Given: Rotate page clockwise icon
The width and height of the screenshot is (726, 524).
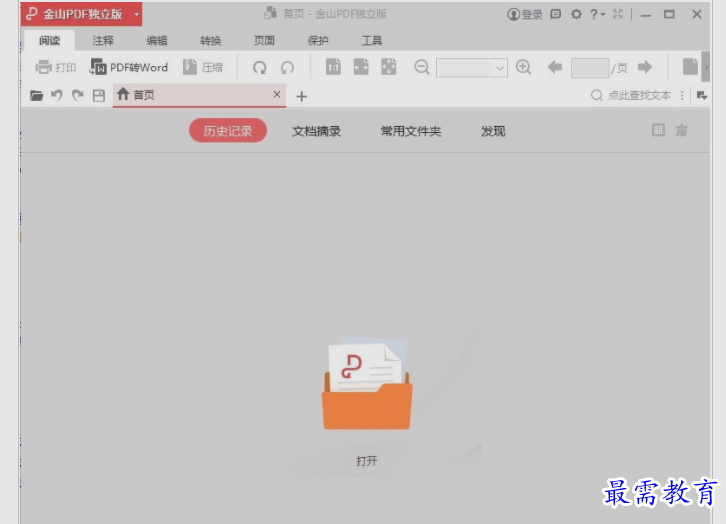Looking at the screenshot, I should tap(259, 68).
